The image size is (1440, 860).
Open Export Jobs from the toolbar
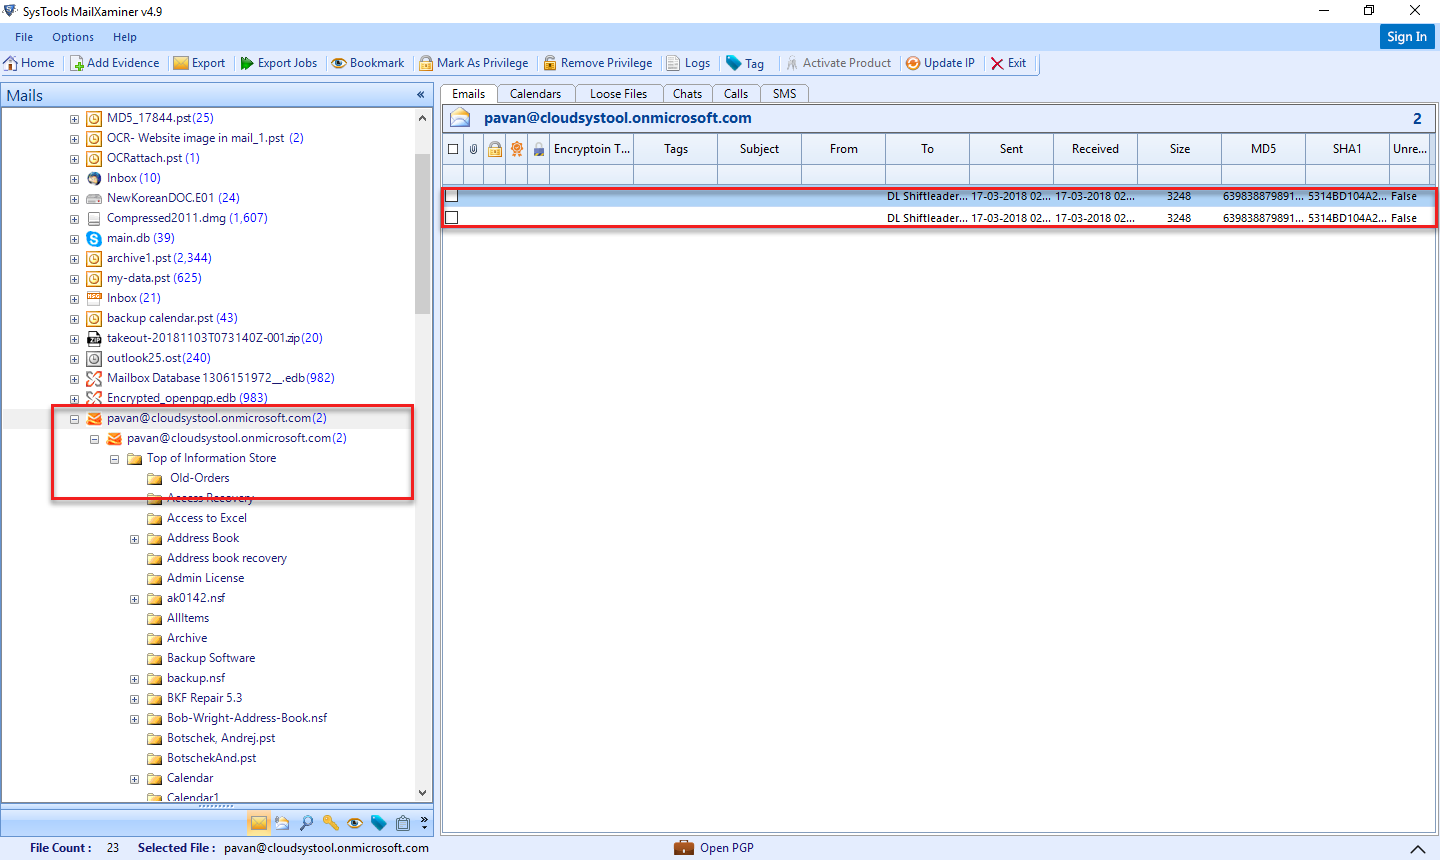[278, 63]
